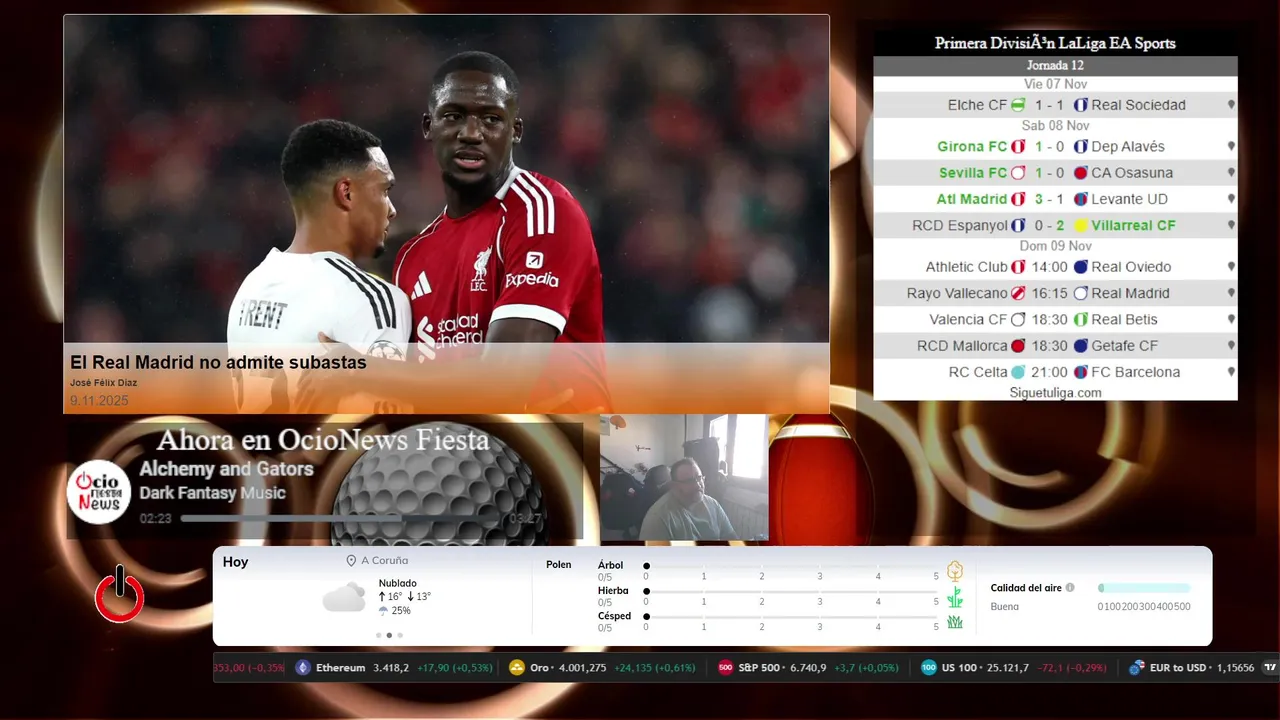The width and height of the screenshot is (1280, 720).
Task: Click the article date 9.11.2025
Action: coord(99,401)
